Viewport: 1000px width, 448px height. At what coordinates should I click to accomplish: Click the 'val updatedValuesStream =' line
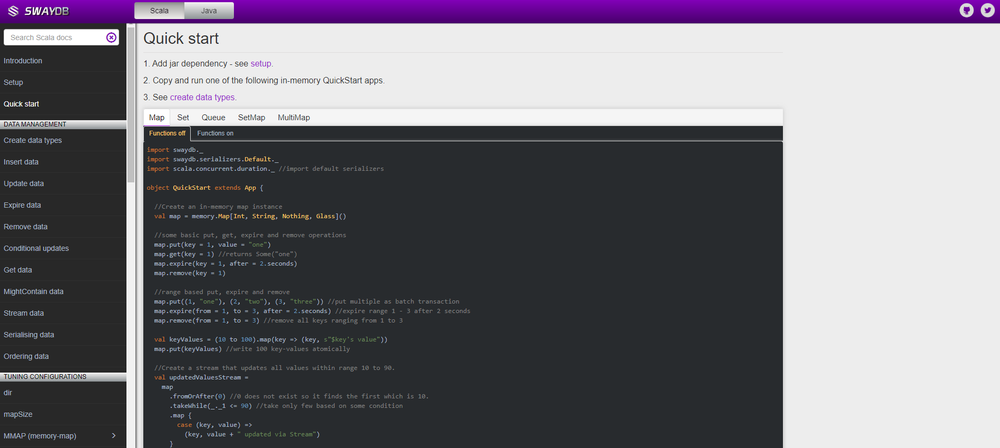click(200, 377)
